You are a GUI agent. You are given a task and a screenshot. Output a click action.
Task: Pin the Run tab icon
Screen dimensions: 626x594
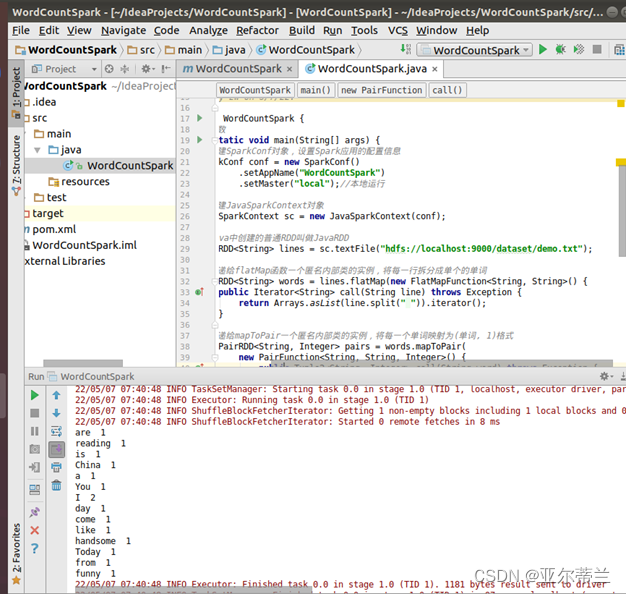pyautogui.click(x=35, y=512)
